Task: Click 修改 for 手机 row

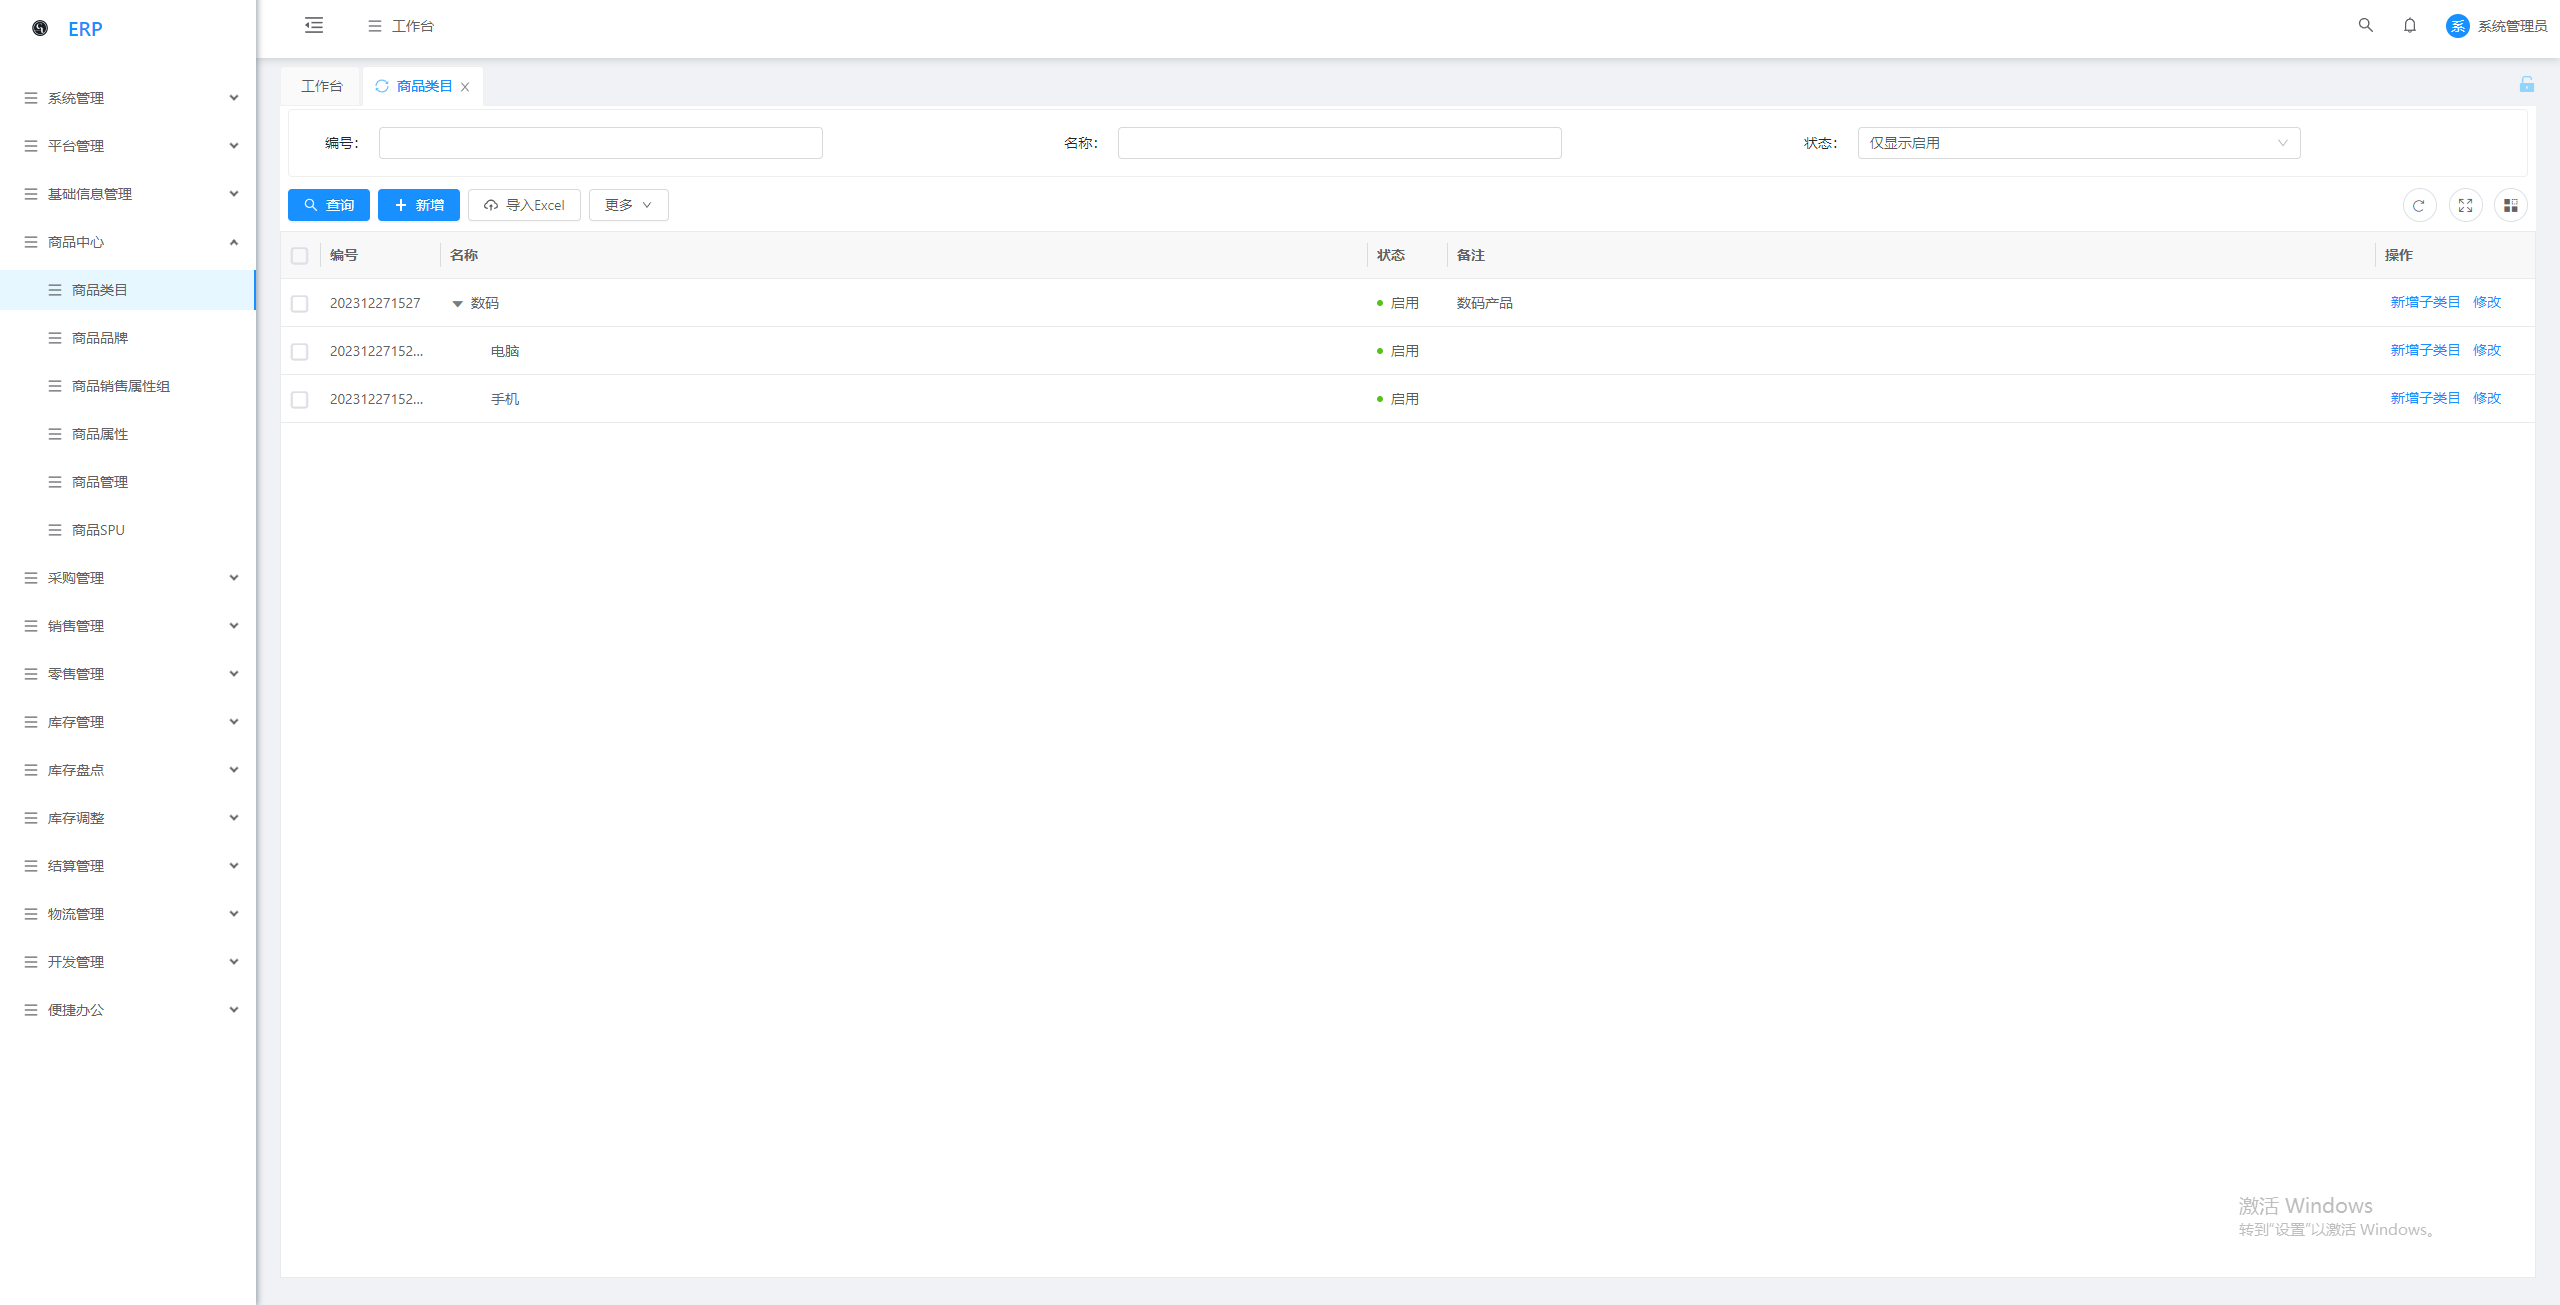Action: [2487, 398]
